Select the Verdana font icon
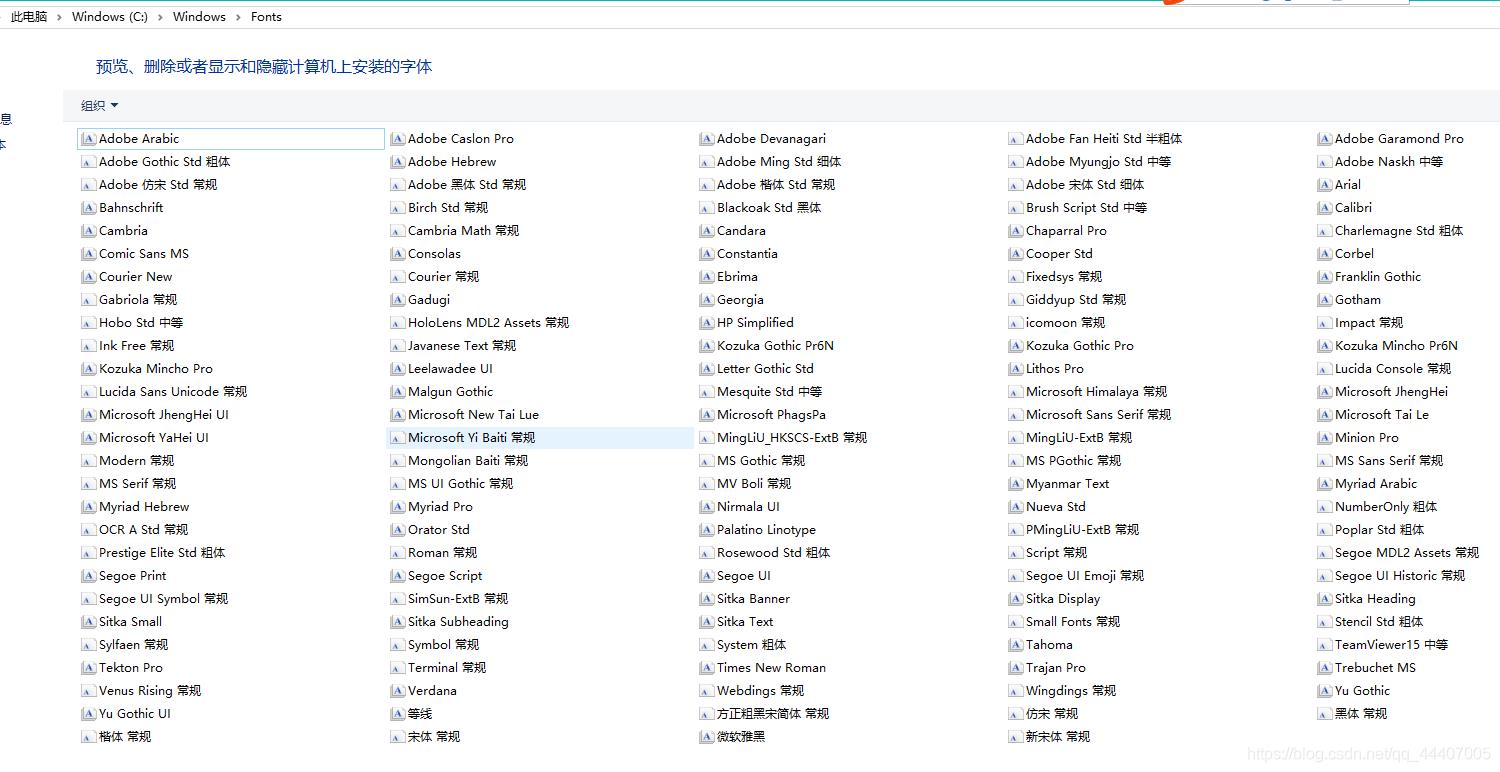 tap(397, 691)
